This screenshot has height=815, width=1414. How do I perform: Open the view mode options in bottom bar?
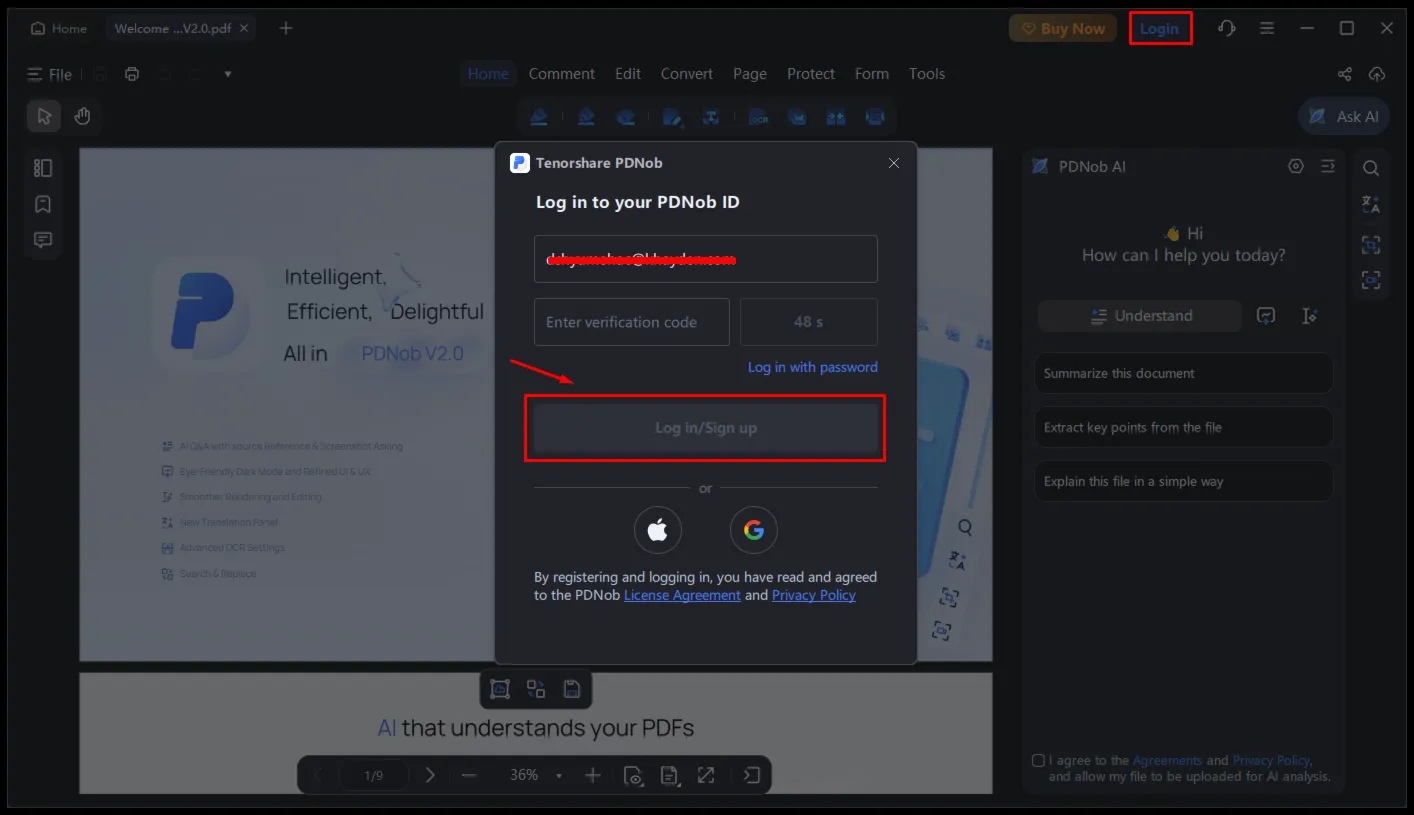point(632,775)
